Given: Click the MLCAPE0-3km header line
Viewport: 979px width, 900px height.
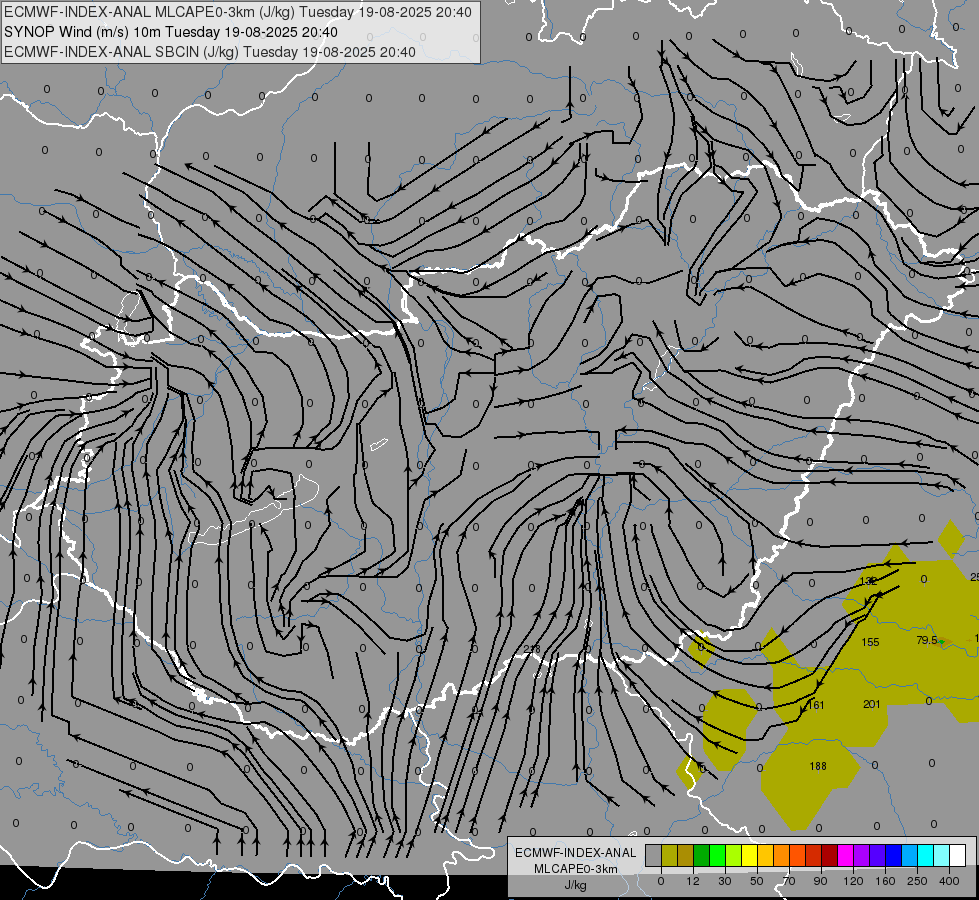Looking at the screenshot, I should coord(238,12).
